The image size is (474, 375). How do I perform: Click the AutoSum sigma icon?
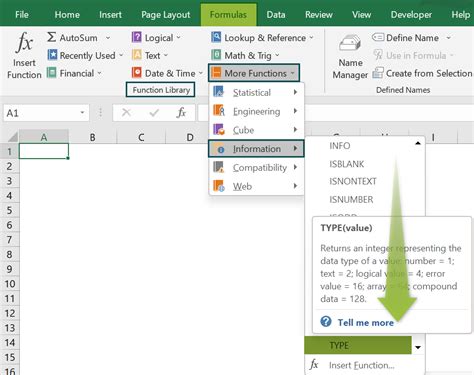tap(51, 37)
